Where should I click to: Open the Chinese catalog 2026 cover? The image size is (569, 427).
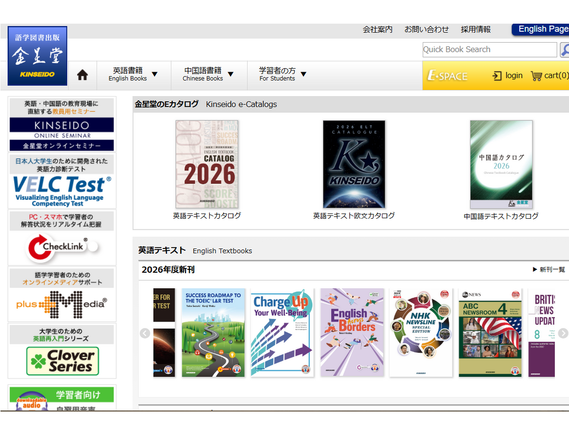501,164
